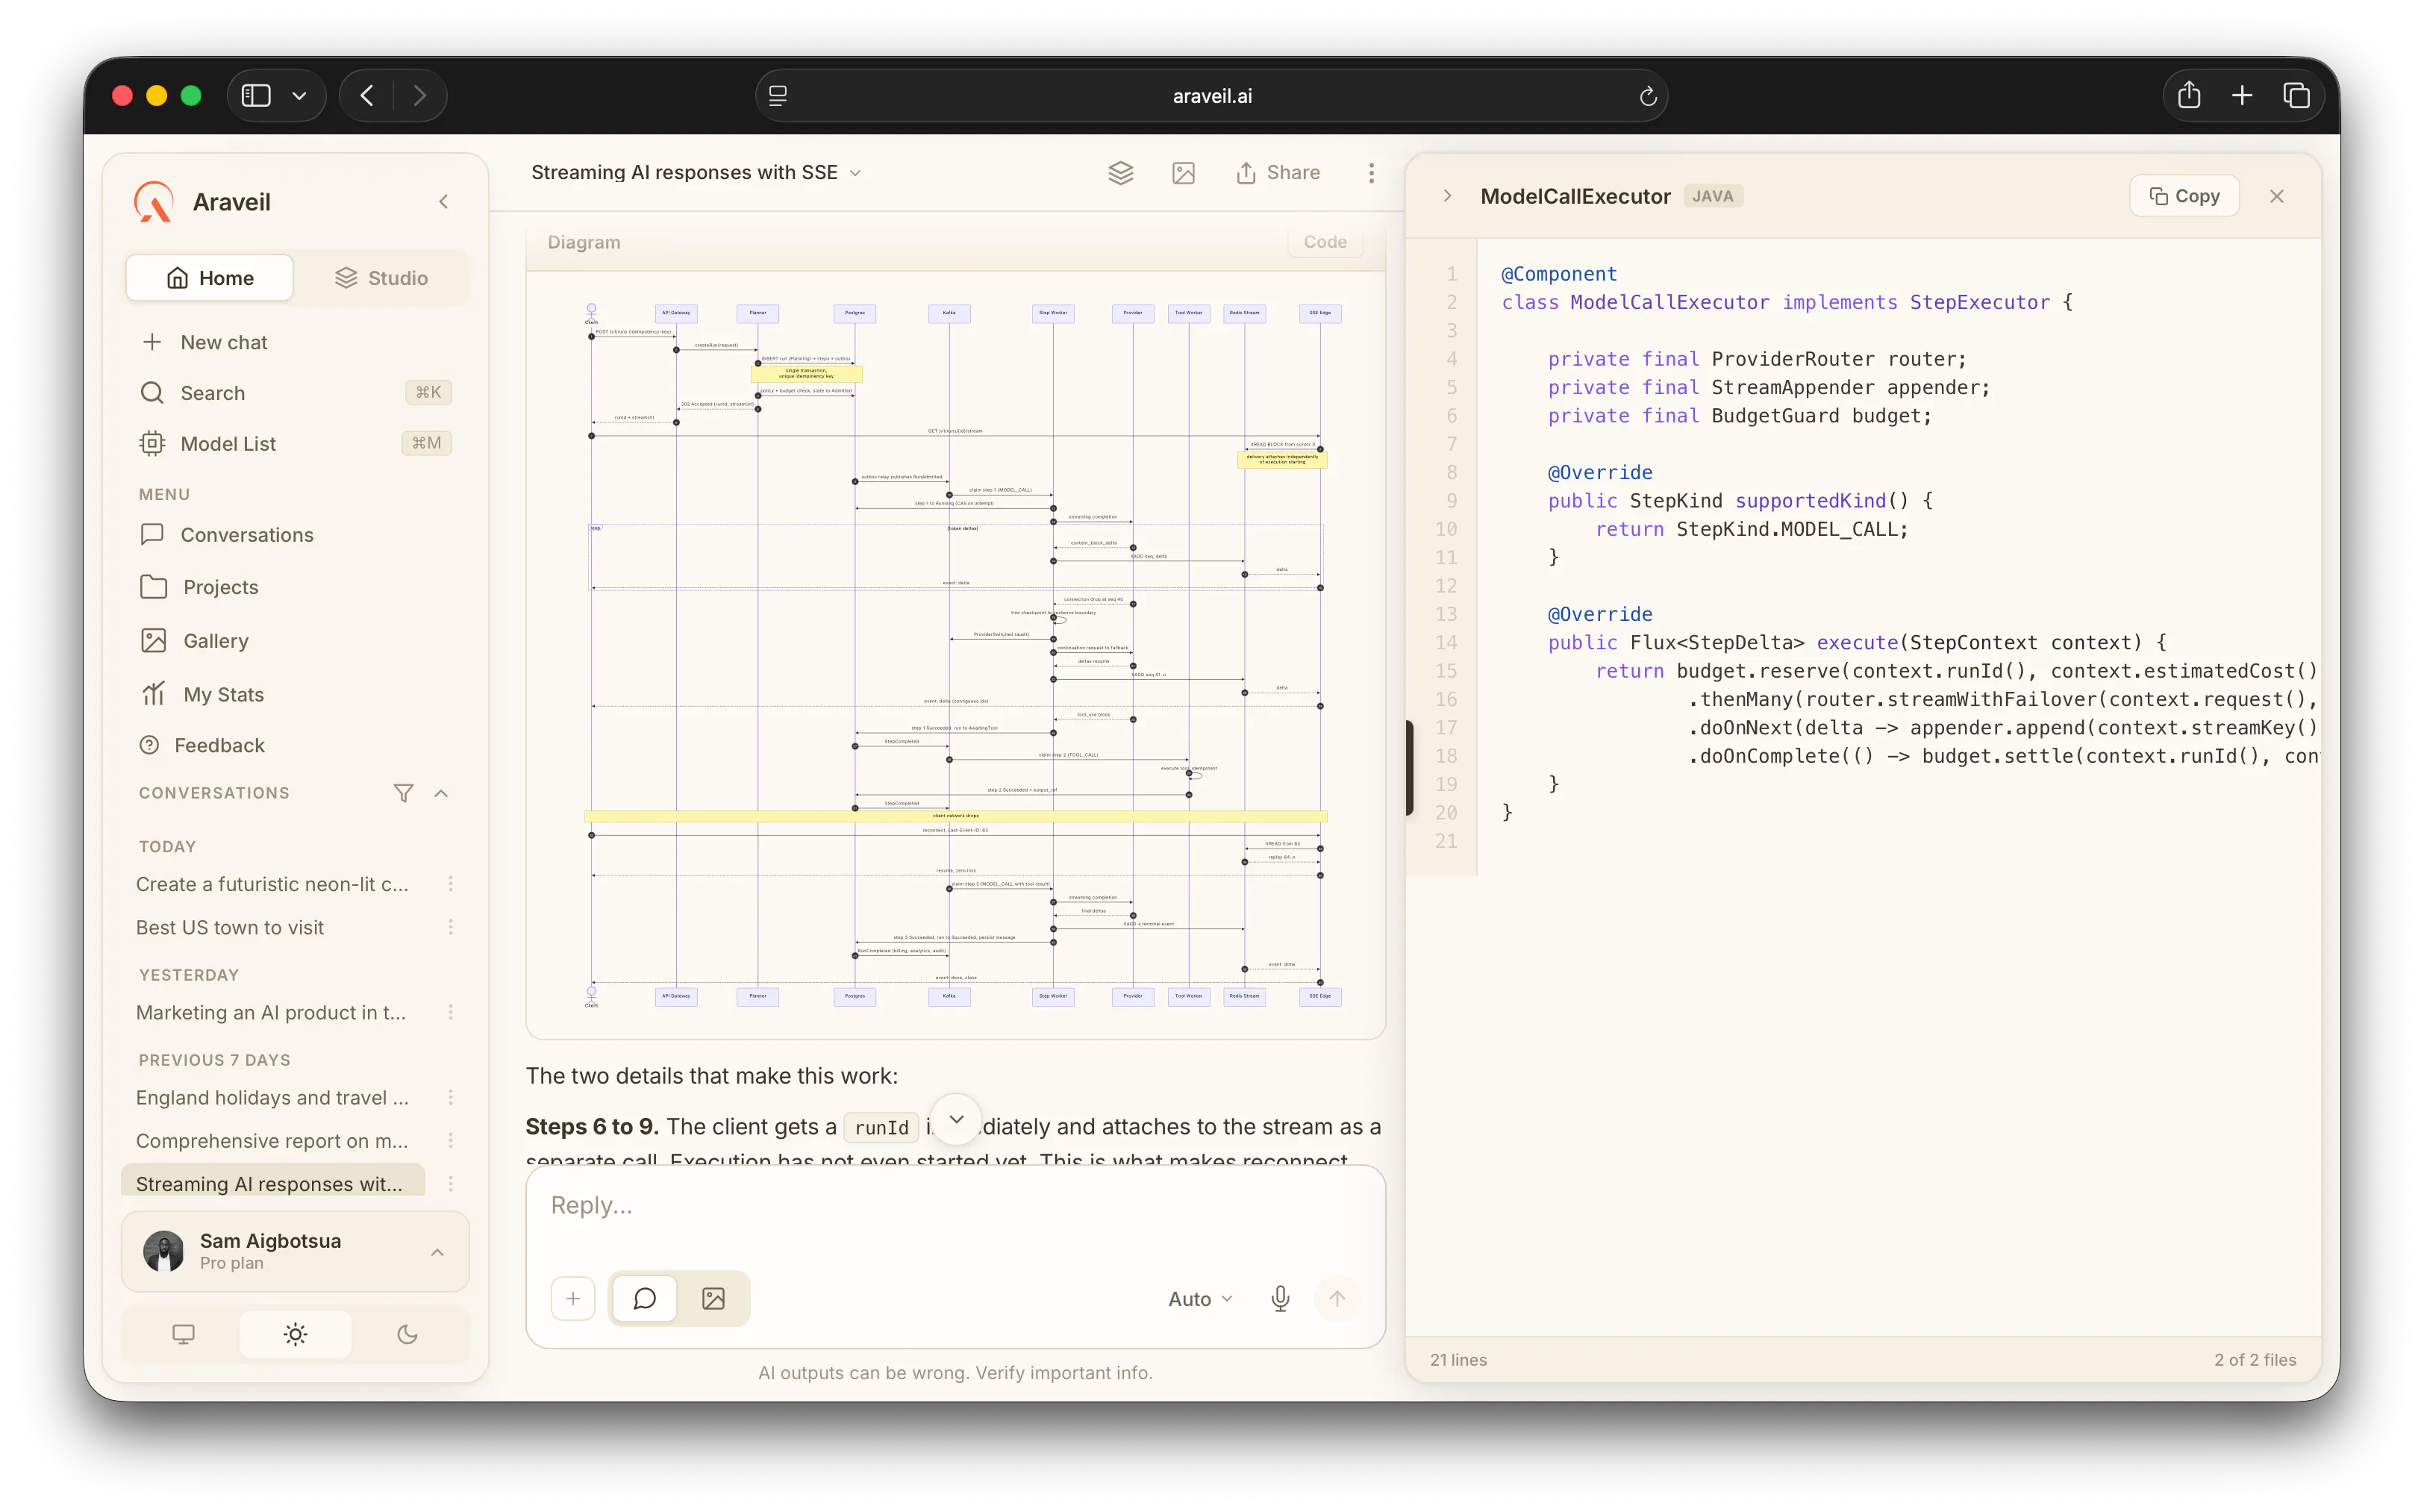The width and height of the screenshot is (2424, 1512).
Task: Go back in browser history
Action: (367, 95)
